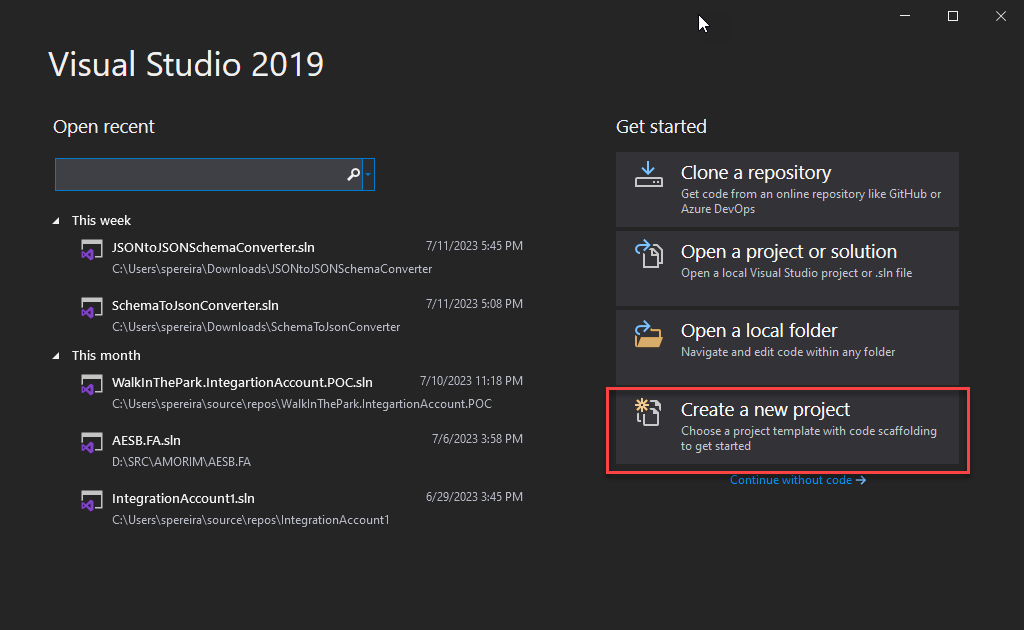Collapse the This week group
1024x630 pixels.
(x=57, y=221)
